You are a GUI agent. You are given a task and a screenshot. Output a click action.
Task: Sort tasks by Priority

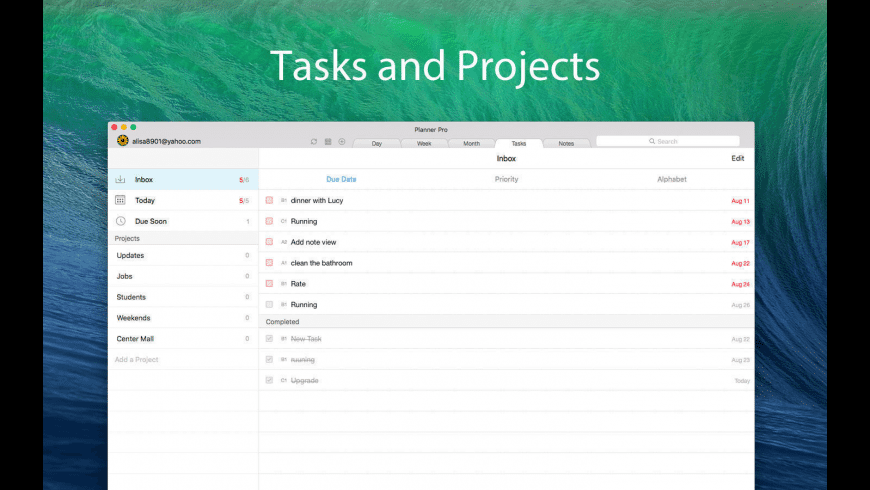click(x=506, y=179)
